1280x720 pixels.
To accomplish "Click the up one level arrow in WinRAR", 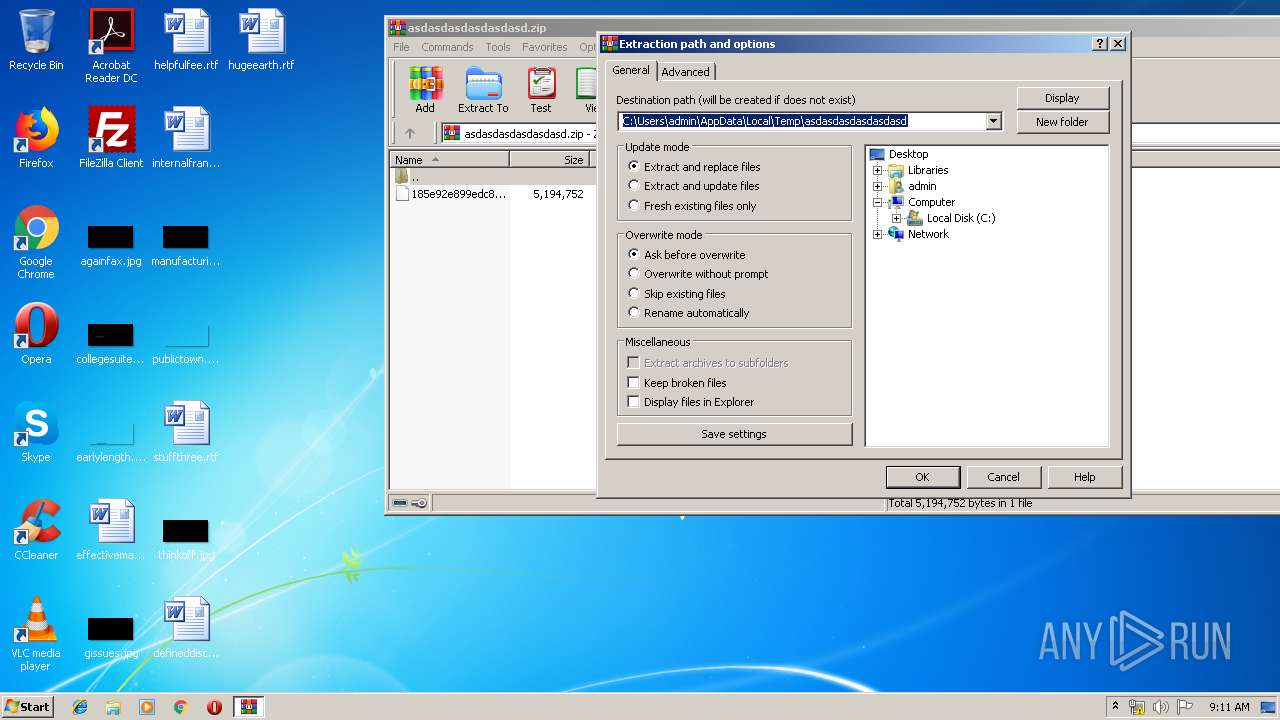I will (410, 133).
